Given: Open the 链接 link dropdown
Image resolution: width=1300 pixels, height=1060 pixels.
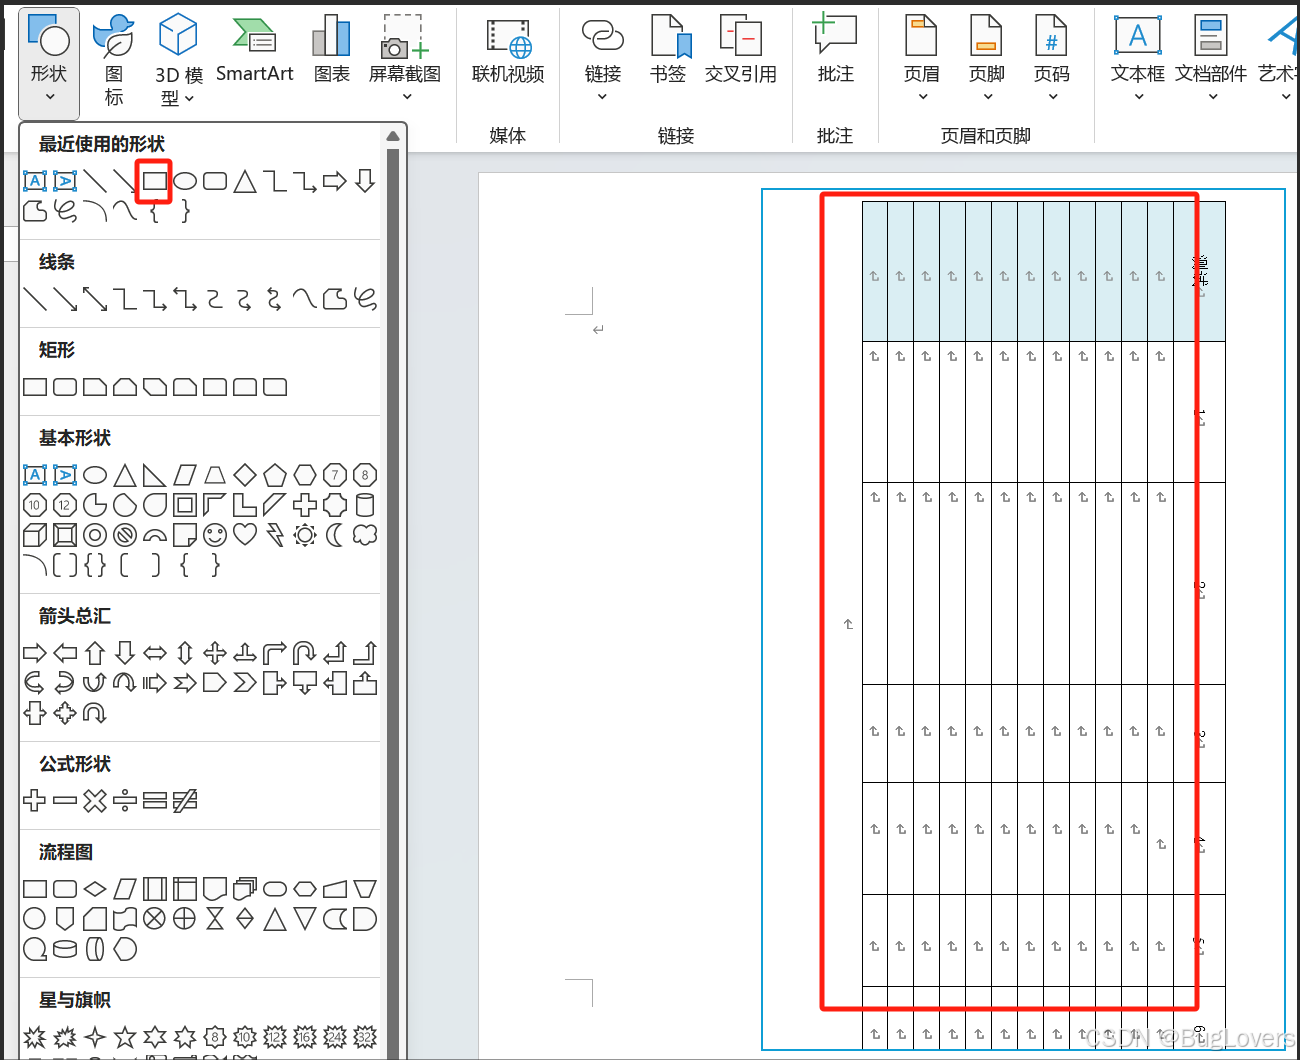Looking at the screenshot, I should 603,58.
